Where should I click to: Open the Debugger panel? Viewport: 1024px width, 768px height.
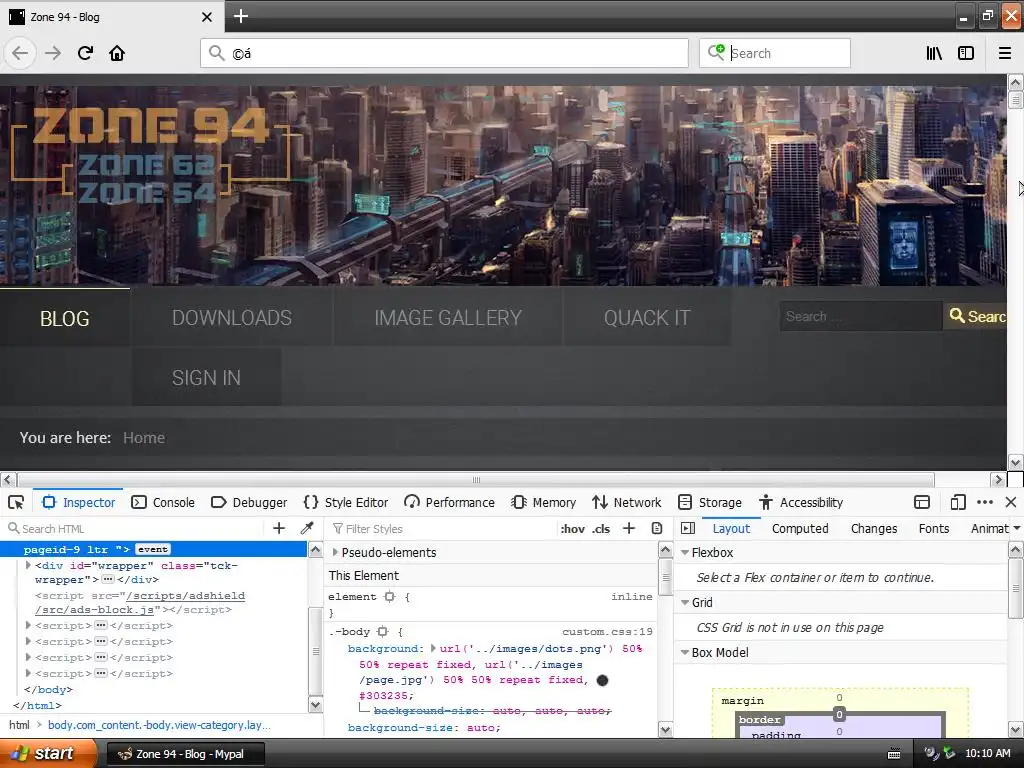[249, 502]
